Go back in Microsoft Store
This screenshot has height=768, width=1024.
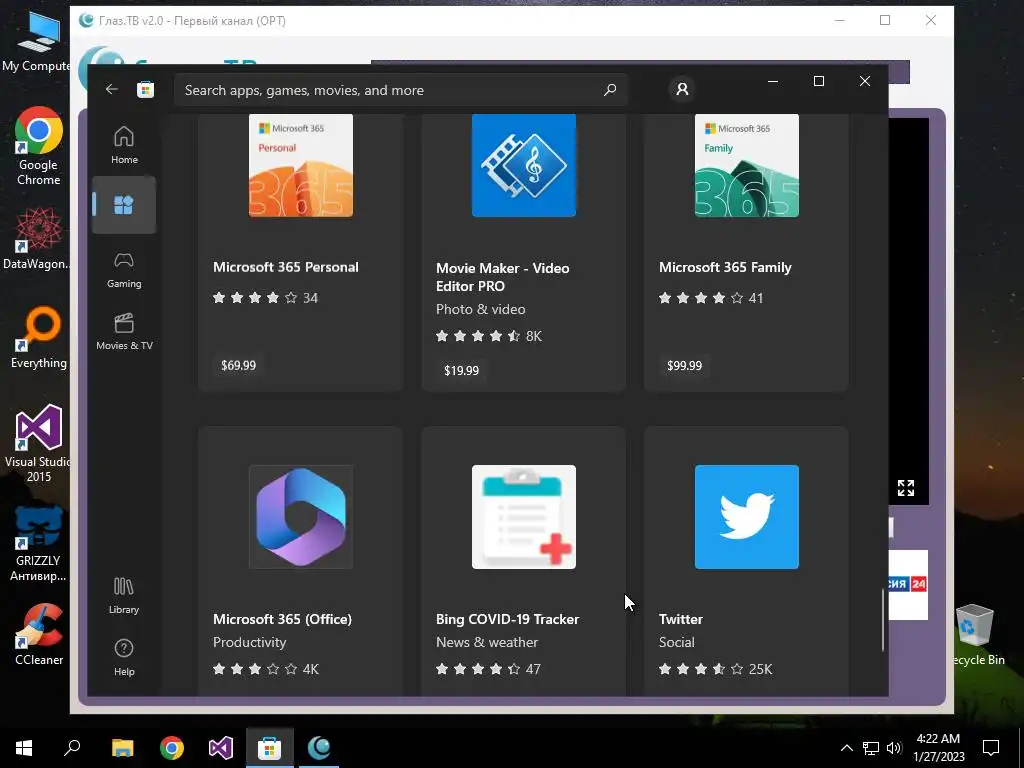[x=112, y=89]
